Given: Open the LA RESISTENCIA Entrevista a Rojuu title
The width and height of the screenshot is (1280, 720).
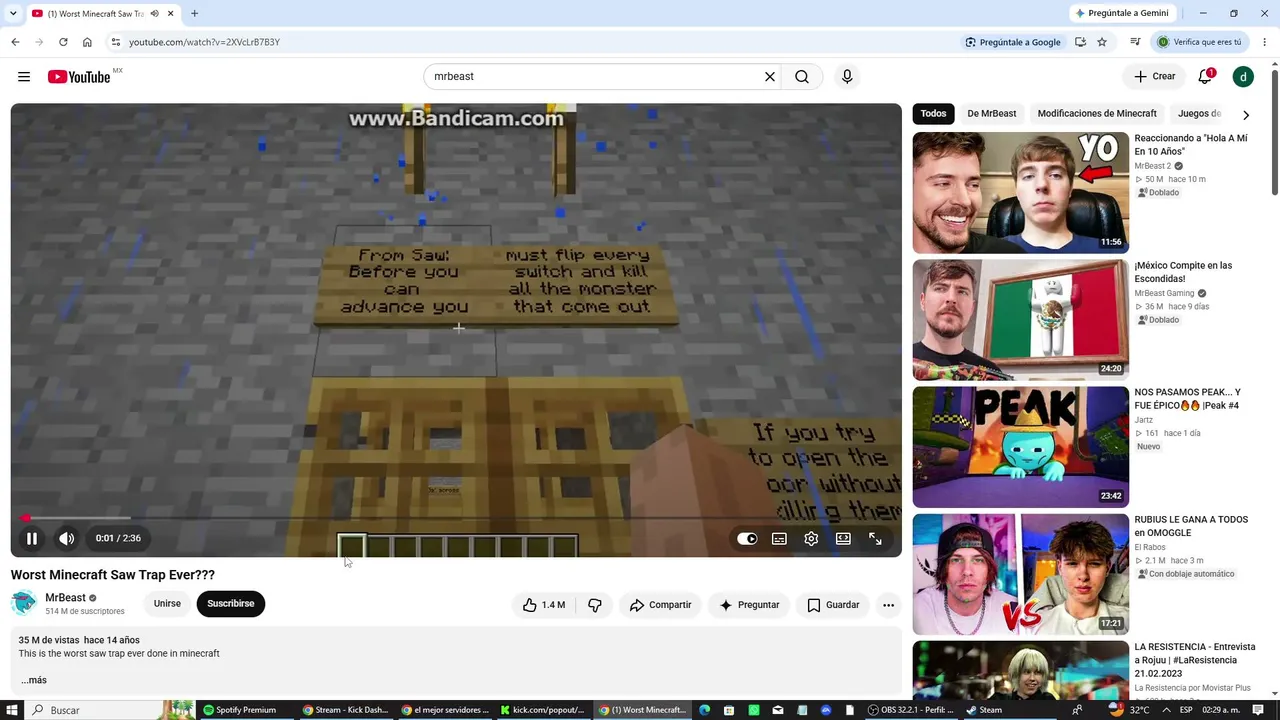Looking at the screenshot, I should pyautogui.click(x=1194, y=660).
